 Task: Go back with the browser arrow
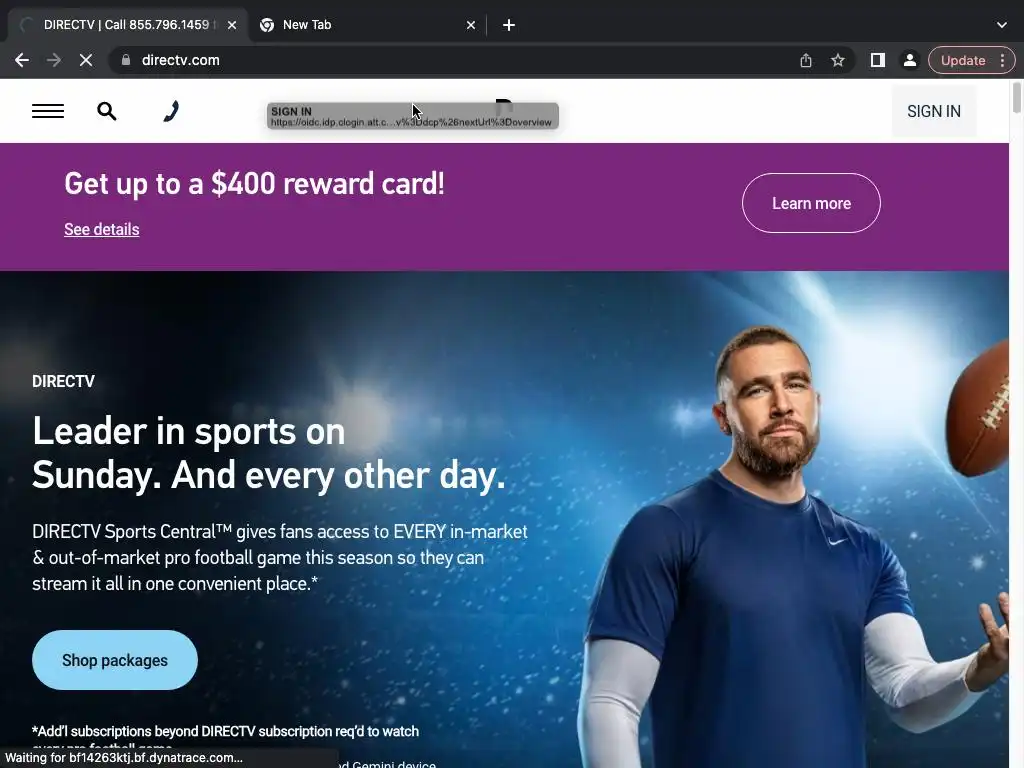(22, 60)
